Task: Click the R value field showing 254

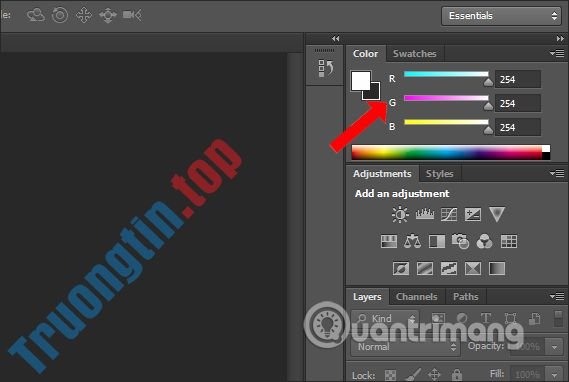Action: coord(518,79)
